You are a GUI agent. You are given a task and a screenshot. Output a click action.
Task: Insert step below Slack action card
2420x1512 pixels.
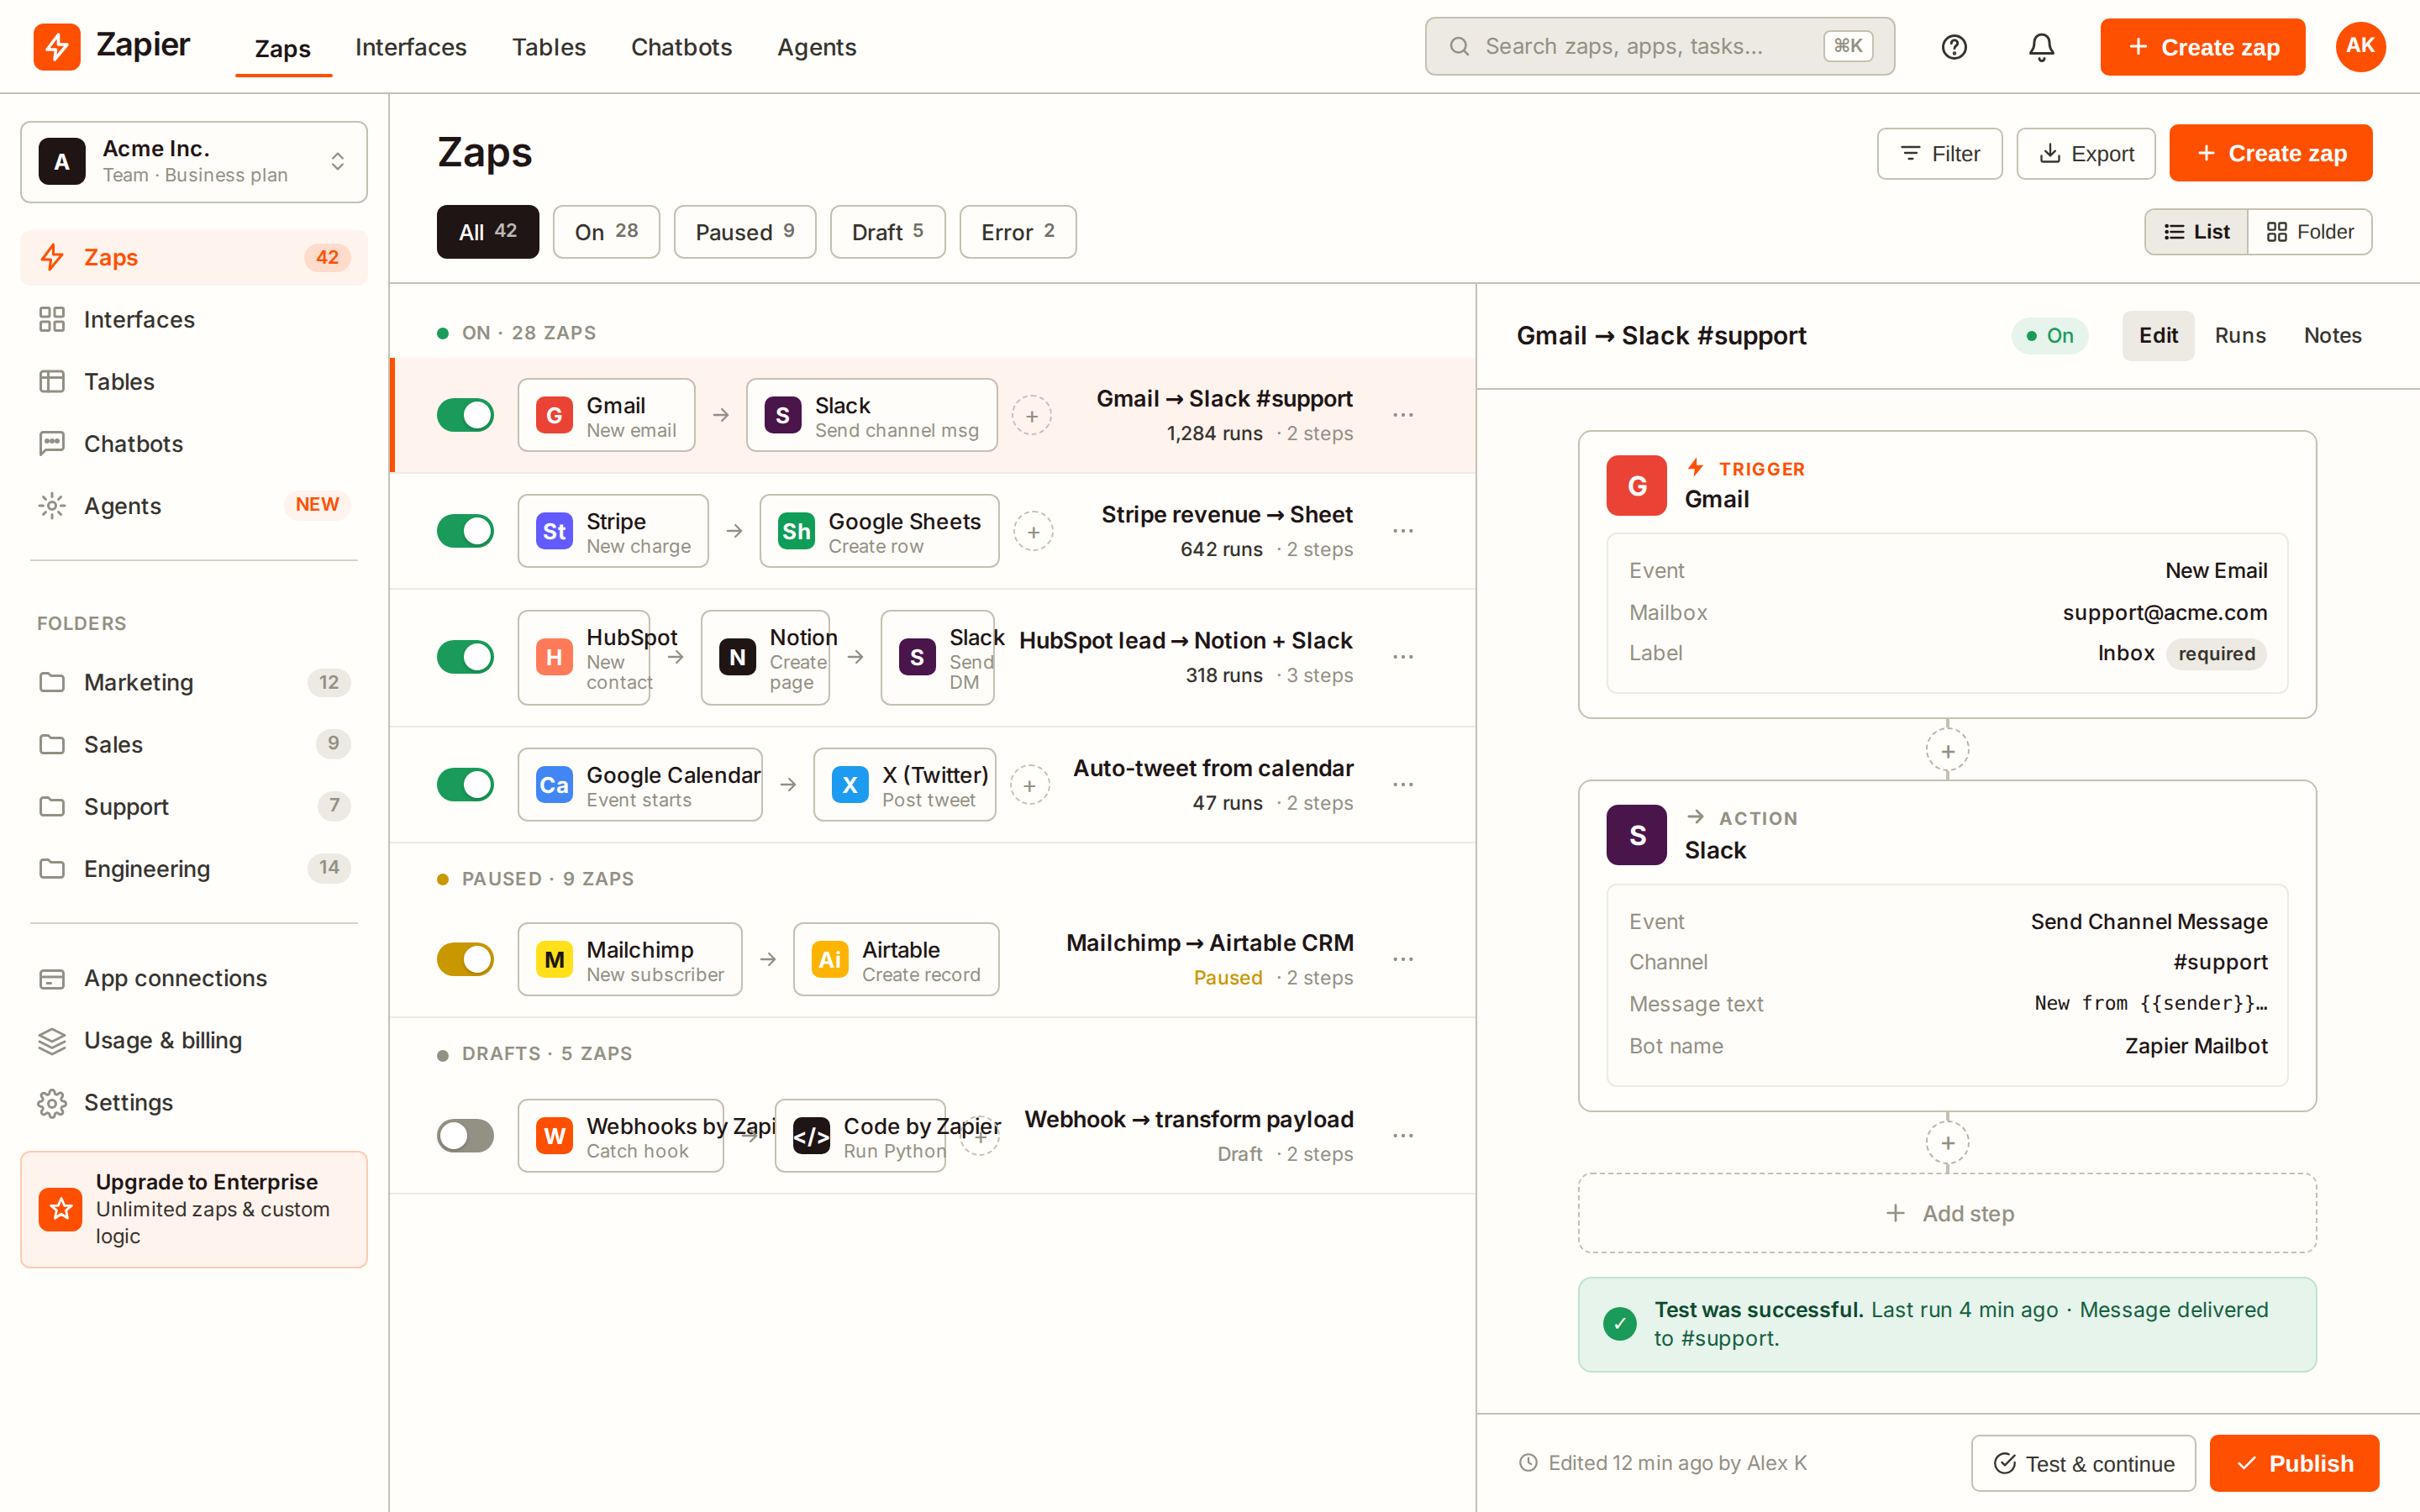(x=1947, y=1143)
